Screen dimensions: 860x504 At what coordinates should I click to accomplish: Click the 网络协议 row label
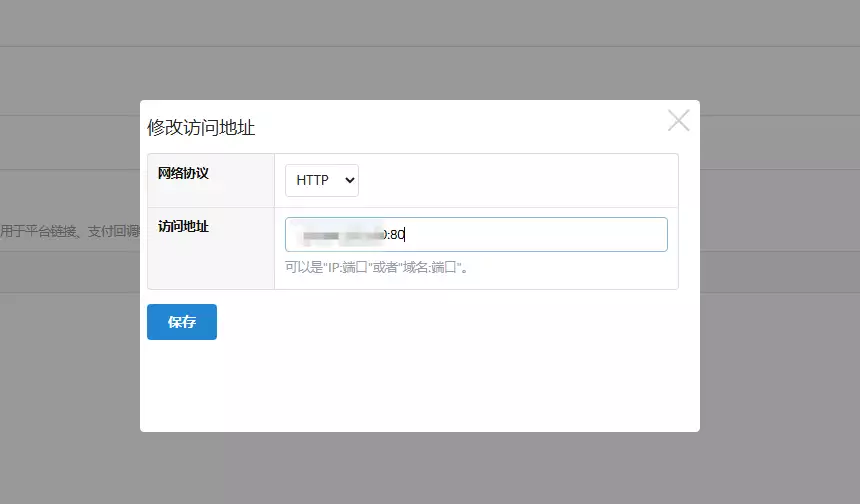(x=183, y=173)
